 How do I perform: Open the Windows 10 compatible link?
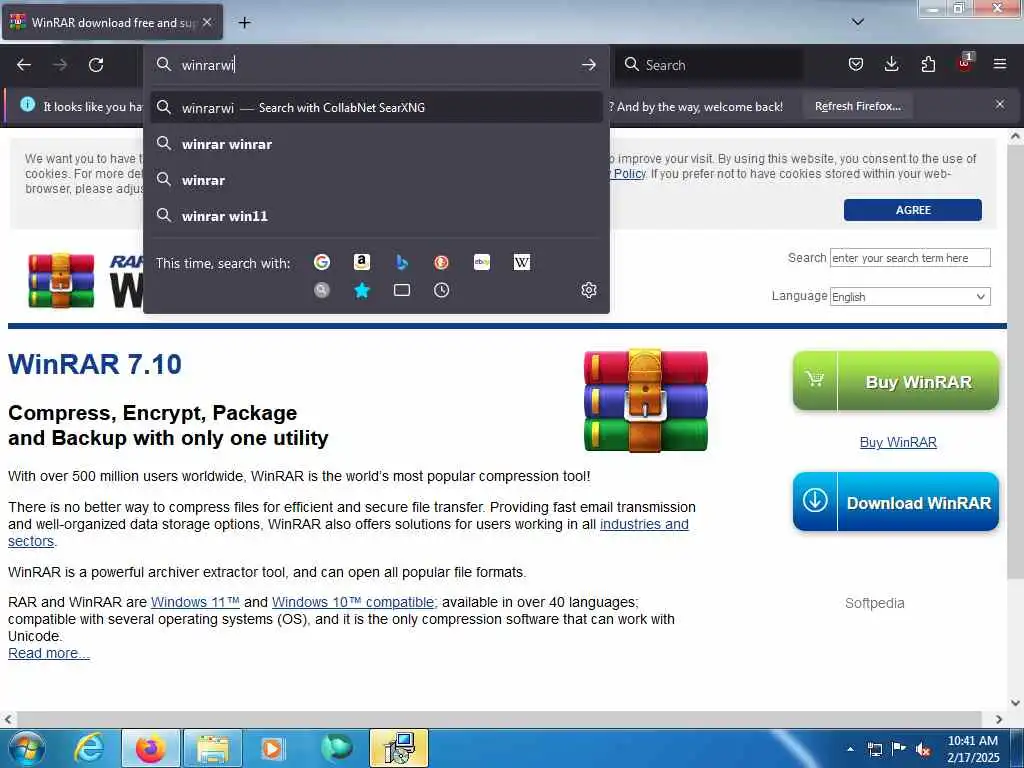point(355,602)
